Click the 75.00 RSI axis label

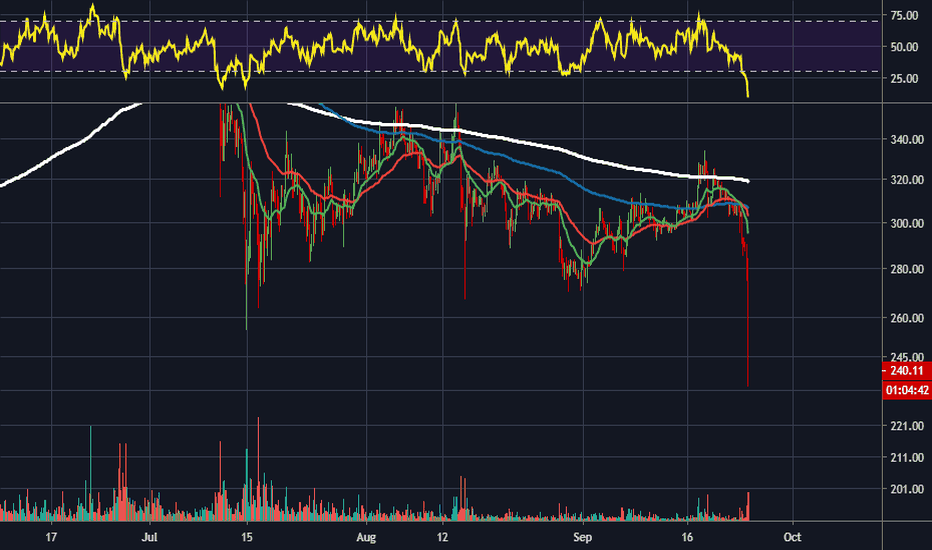click(x=904, y=16)
